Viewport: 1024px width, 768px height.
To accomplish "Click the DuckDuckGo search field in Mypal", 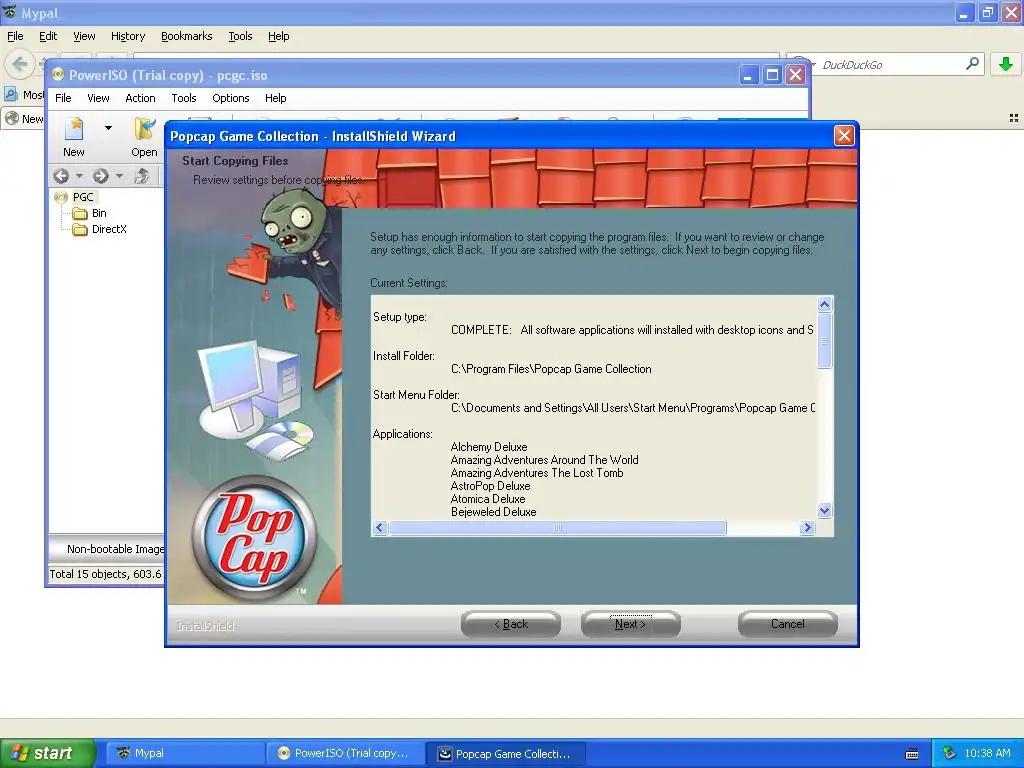I will click(888, 65).
